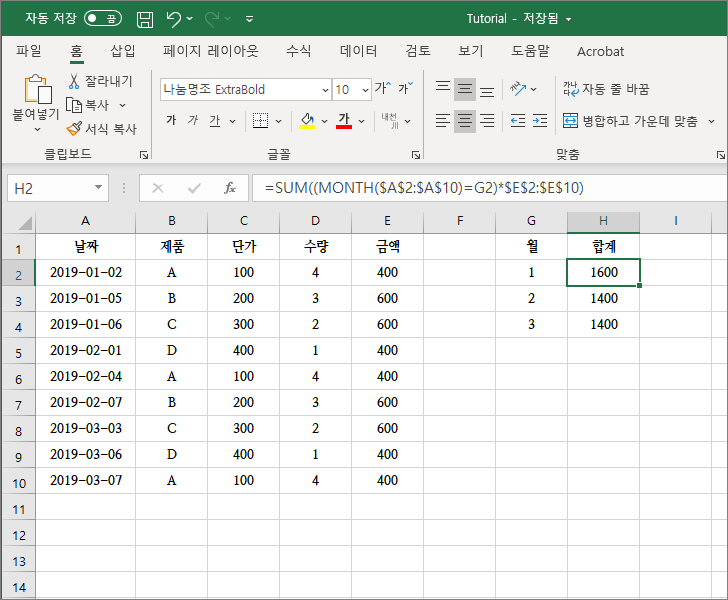Click decrease font size icon
Viewport: 728px width, 600px height.
pyautogui.click(x=405, y=88)
